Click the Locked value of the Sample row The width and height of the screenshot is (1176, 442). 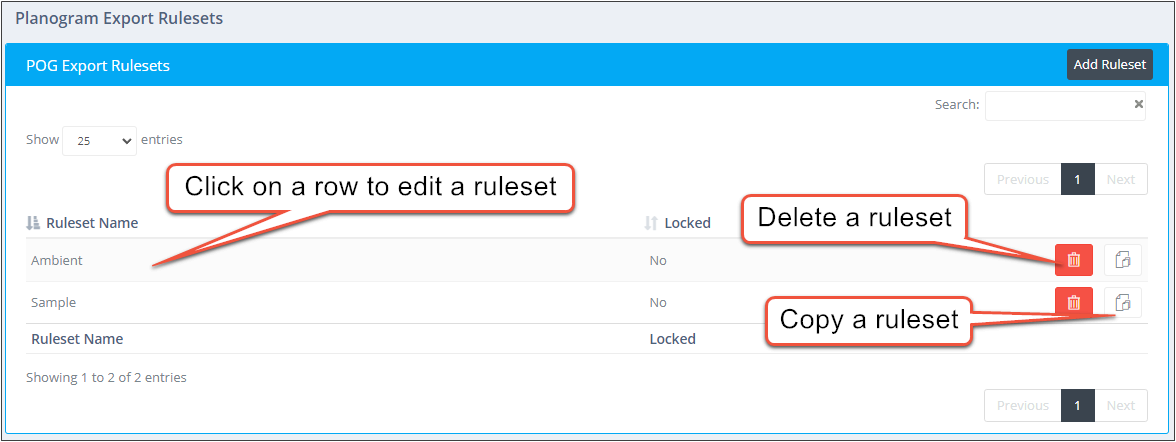[x=658, y=303]
